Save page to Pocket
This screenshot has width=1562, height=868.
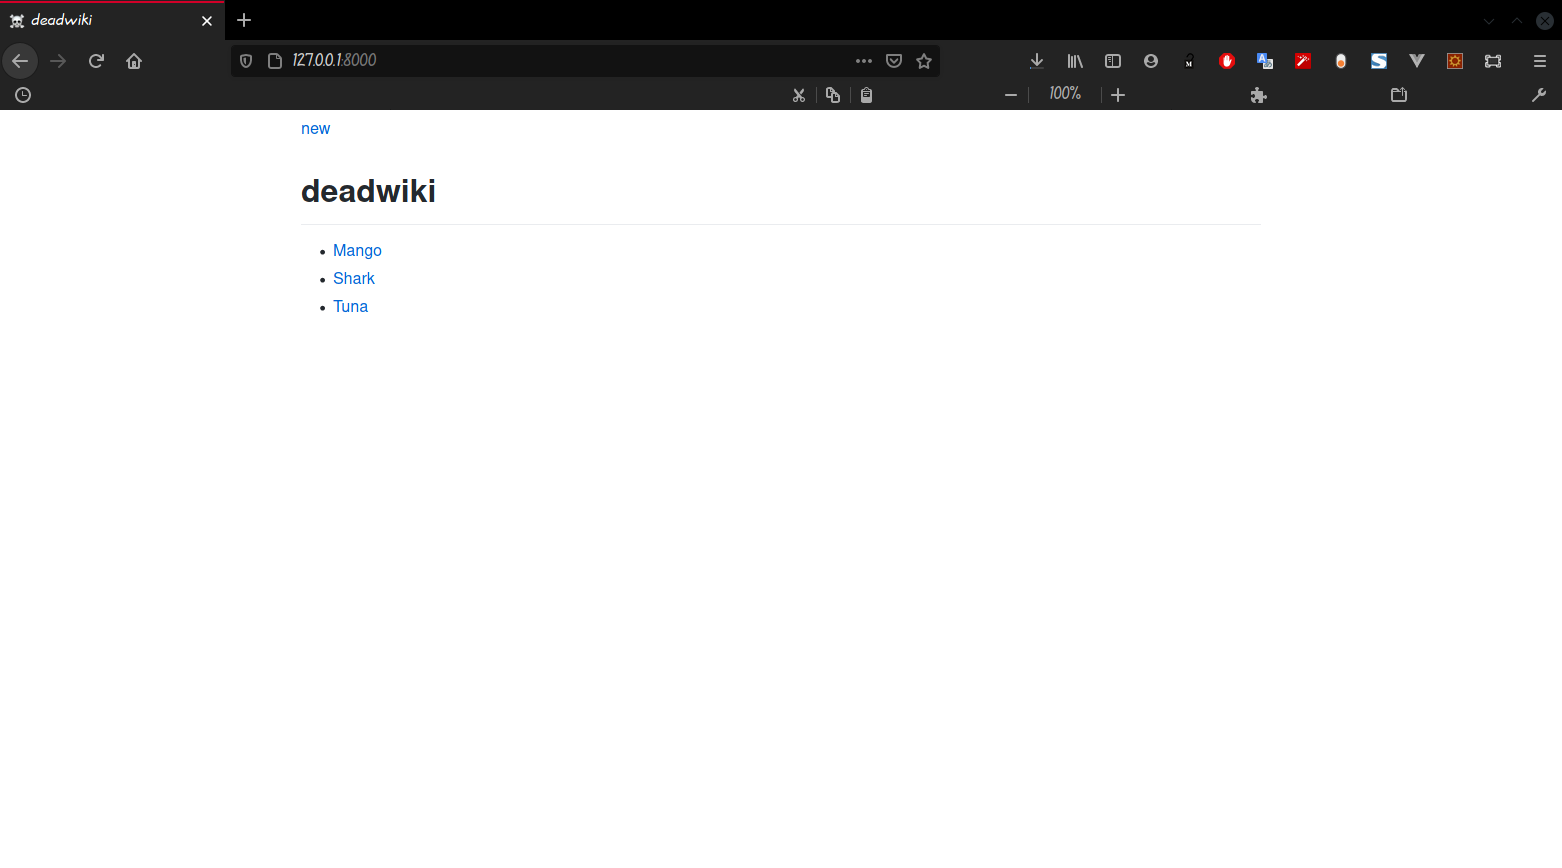pyautogui.click(x=894, y=61)
